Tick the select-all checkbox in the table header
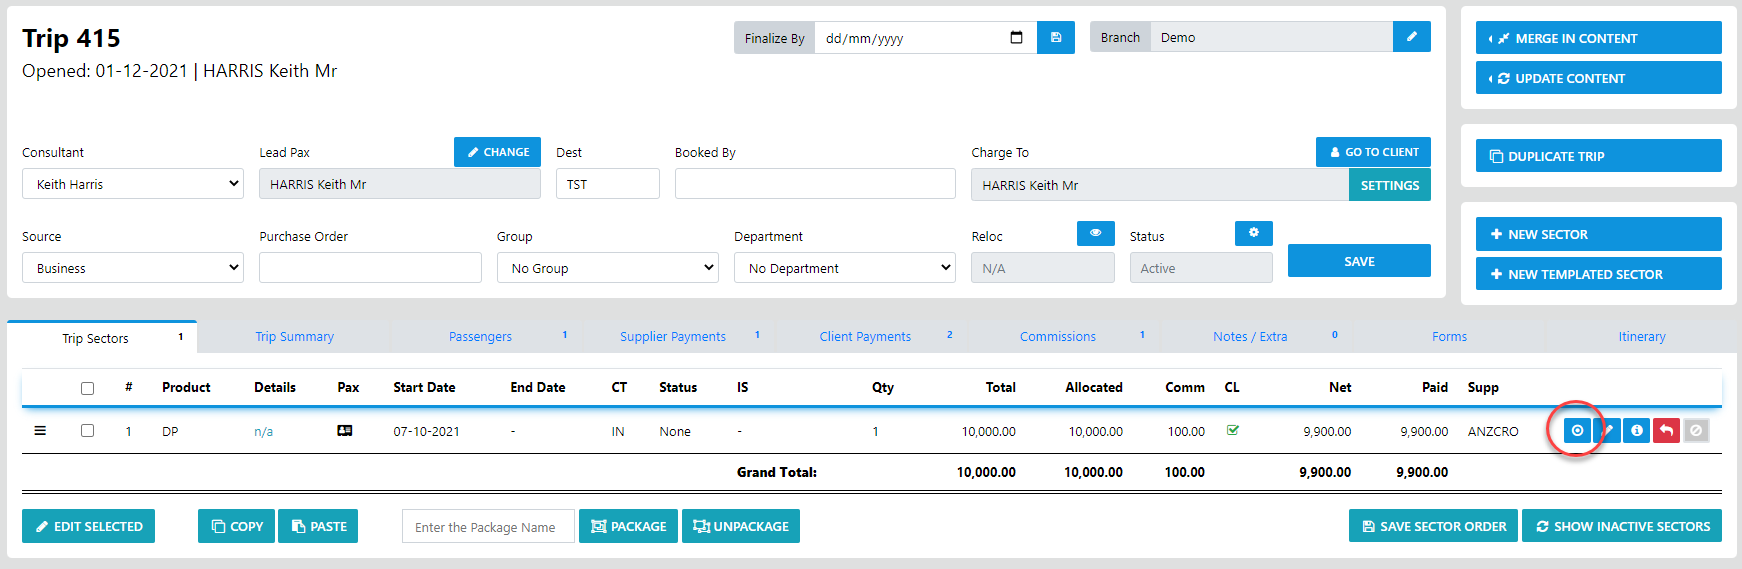This screenshot has width=1742, height=569. click(x=88, y=388)
